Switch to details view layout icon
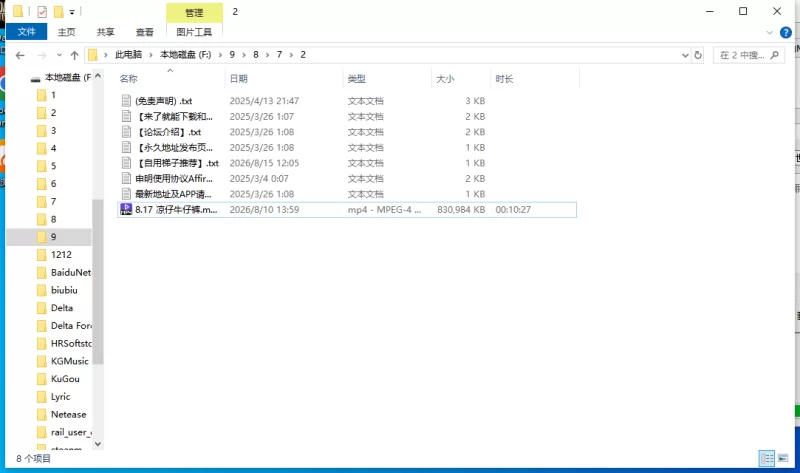The width and height of the screenshot is (800, 473). pyautogui.click(x=767, y=458)
